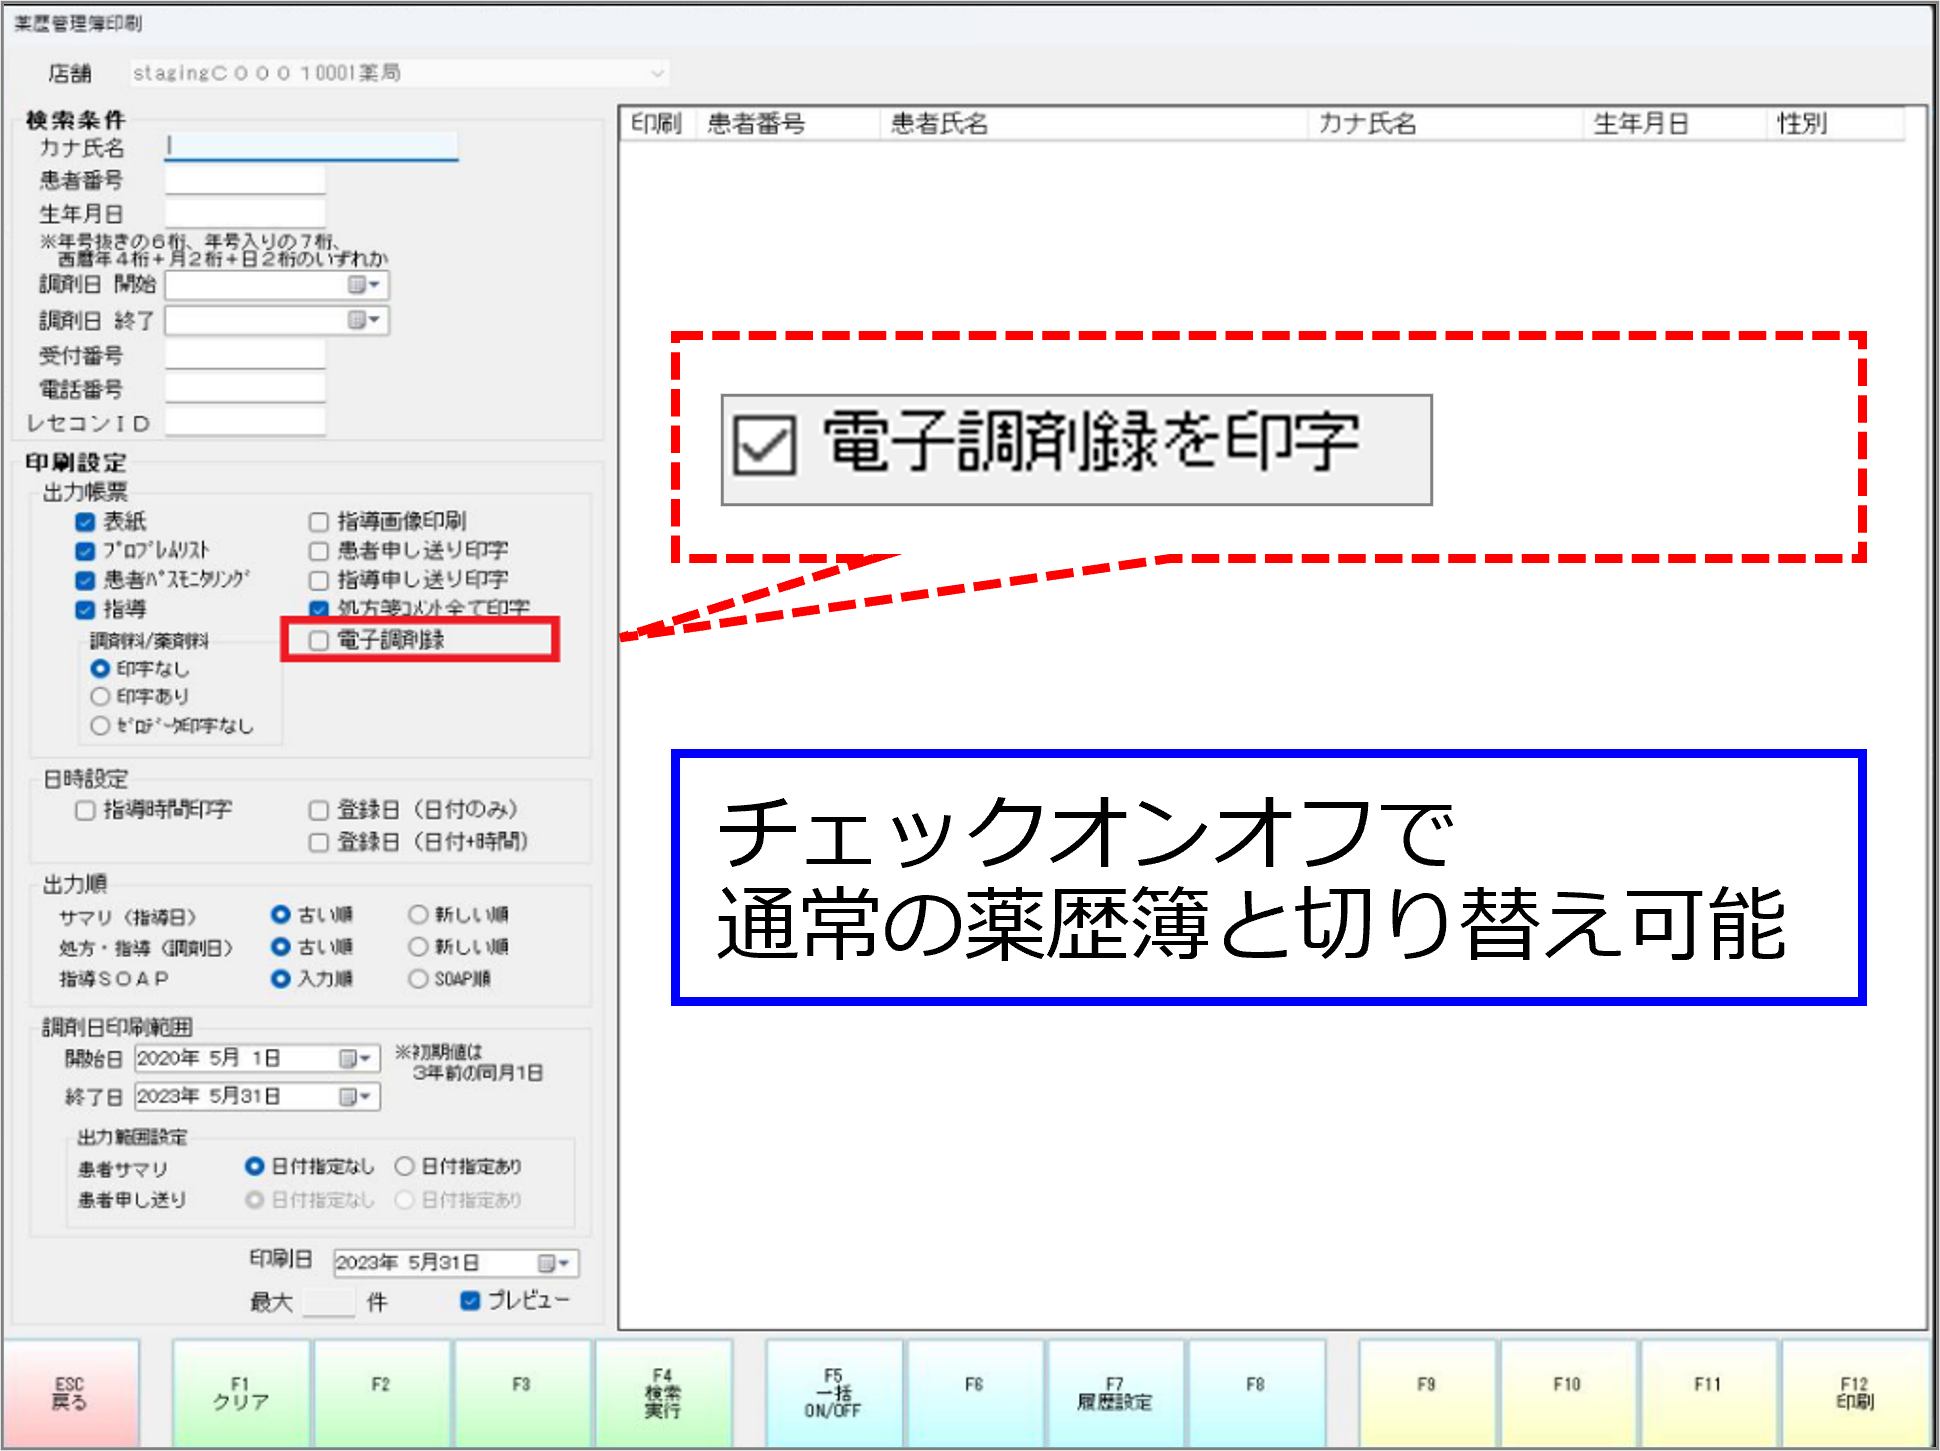Viewport: 1940px width, 1451px height.
Task: Select SOAP順 radio option
Action: click(x=418, y=979)
